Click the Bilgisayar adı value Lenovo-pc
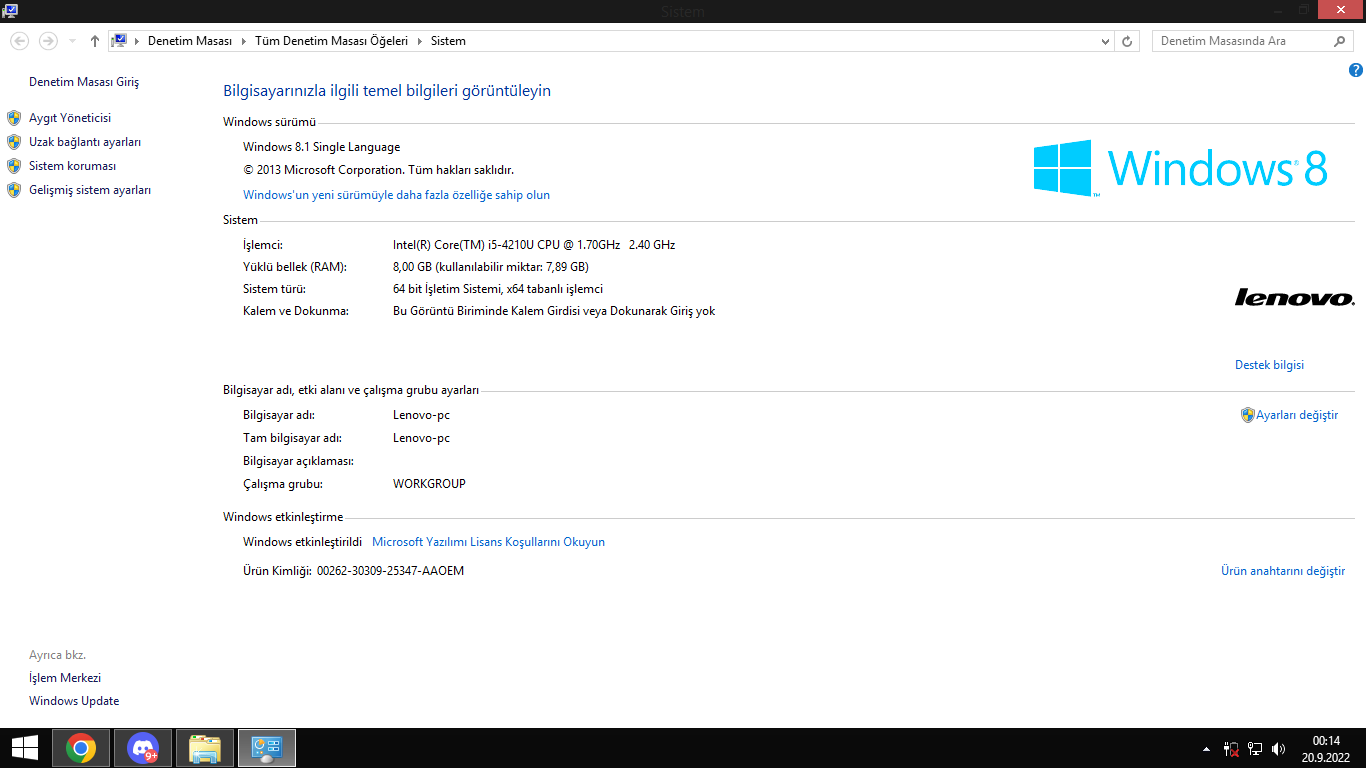 point(421,415)
